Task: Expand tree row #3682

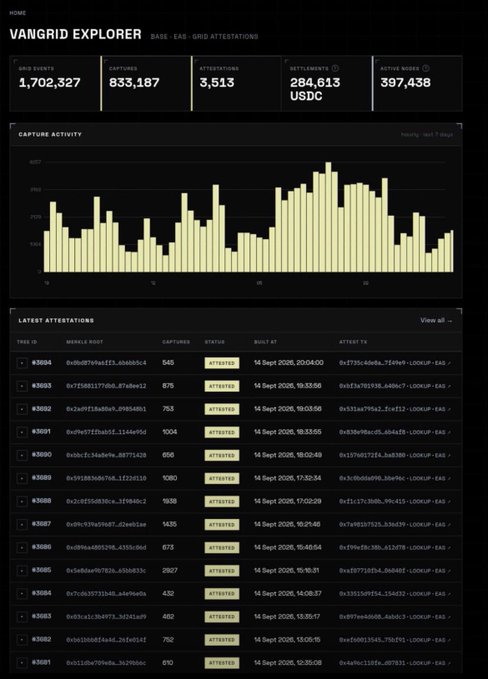Action: [x=22, y=640]
